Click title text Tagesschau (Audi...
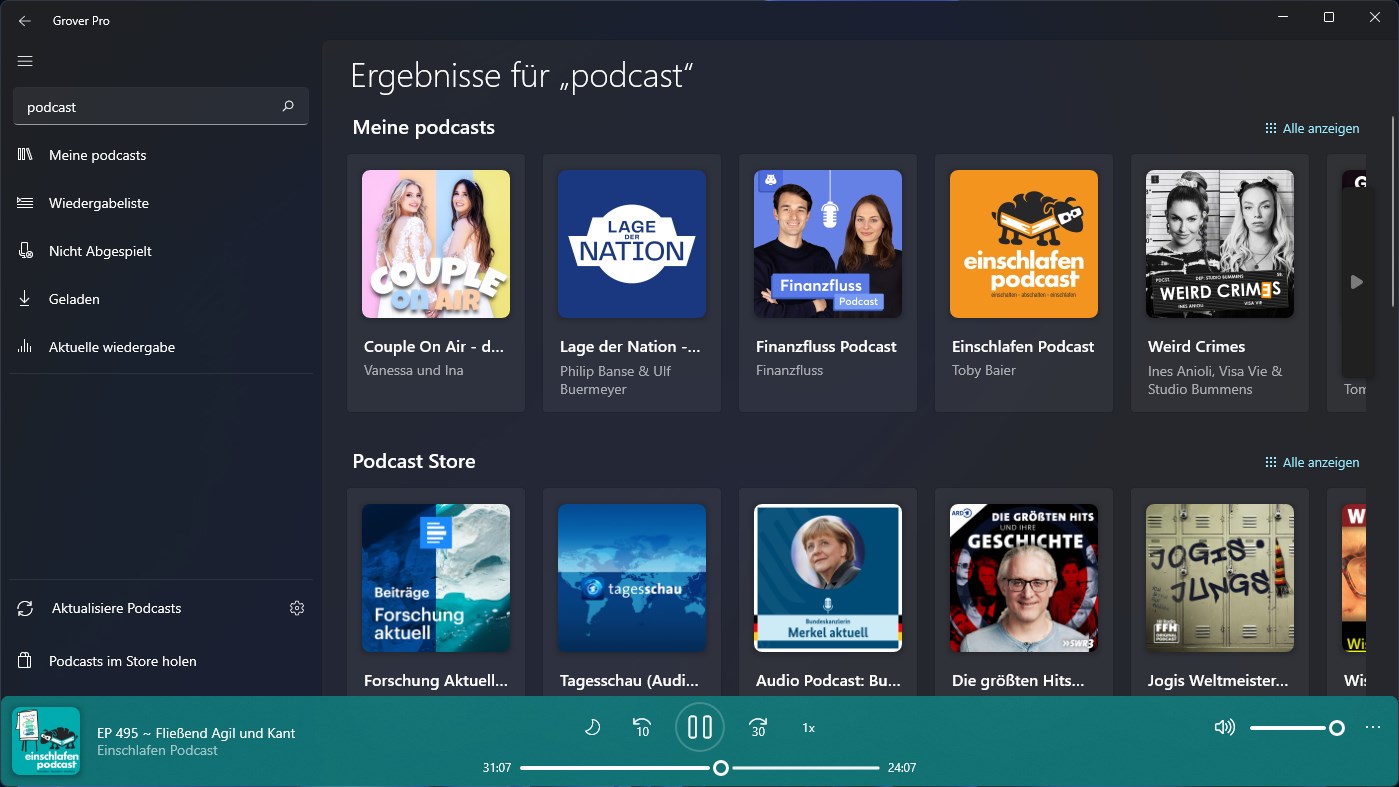This screenshot has width=1399, height=787. pyautogui.click(x=630, y=681)
